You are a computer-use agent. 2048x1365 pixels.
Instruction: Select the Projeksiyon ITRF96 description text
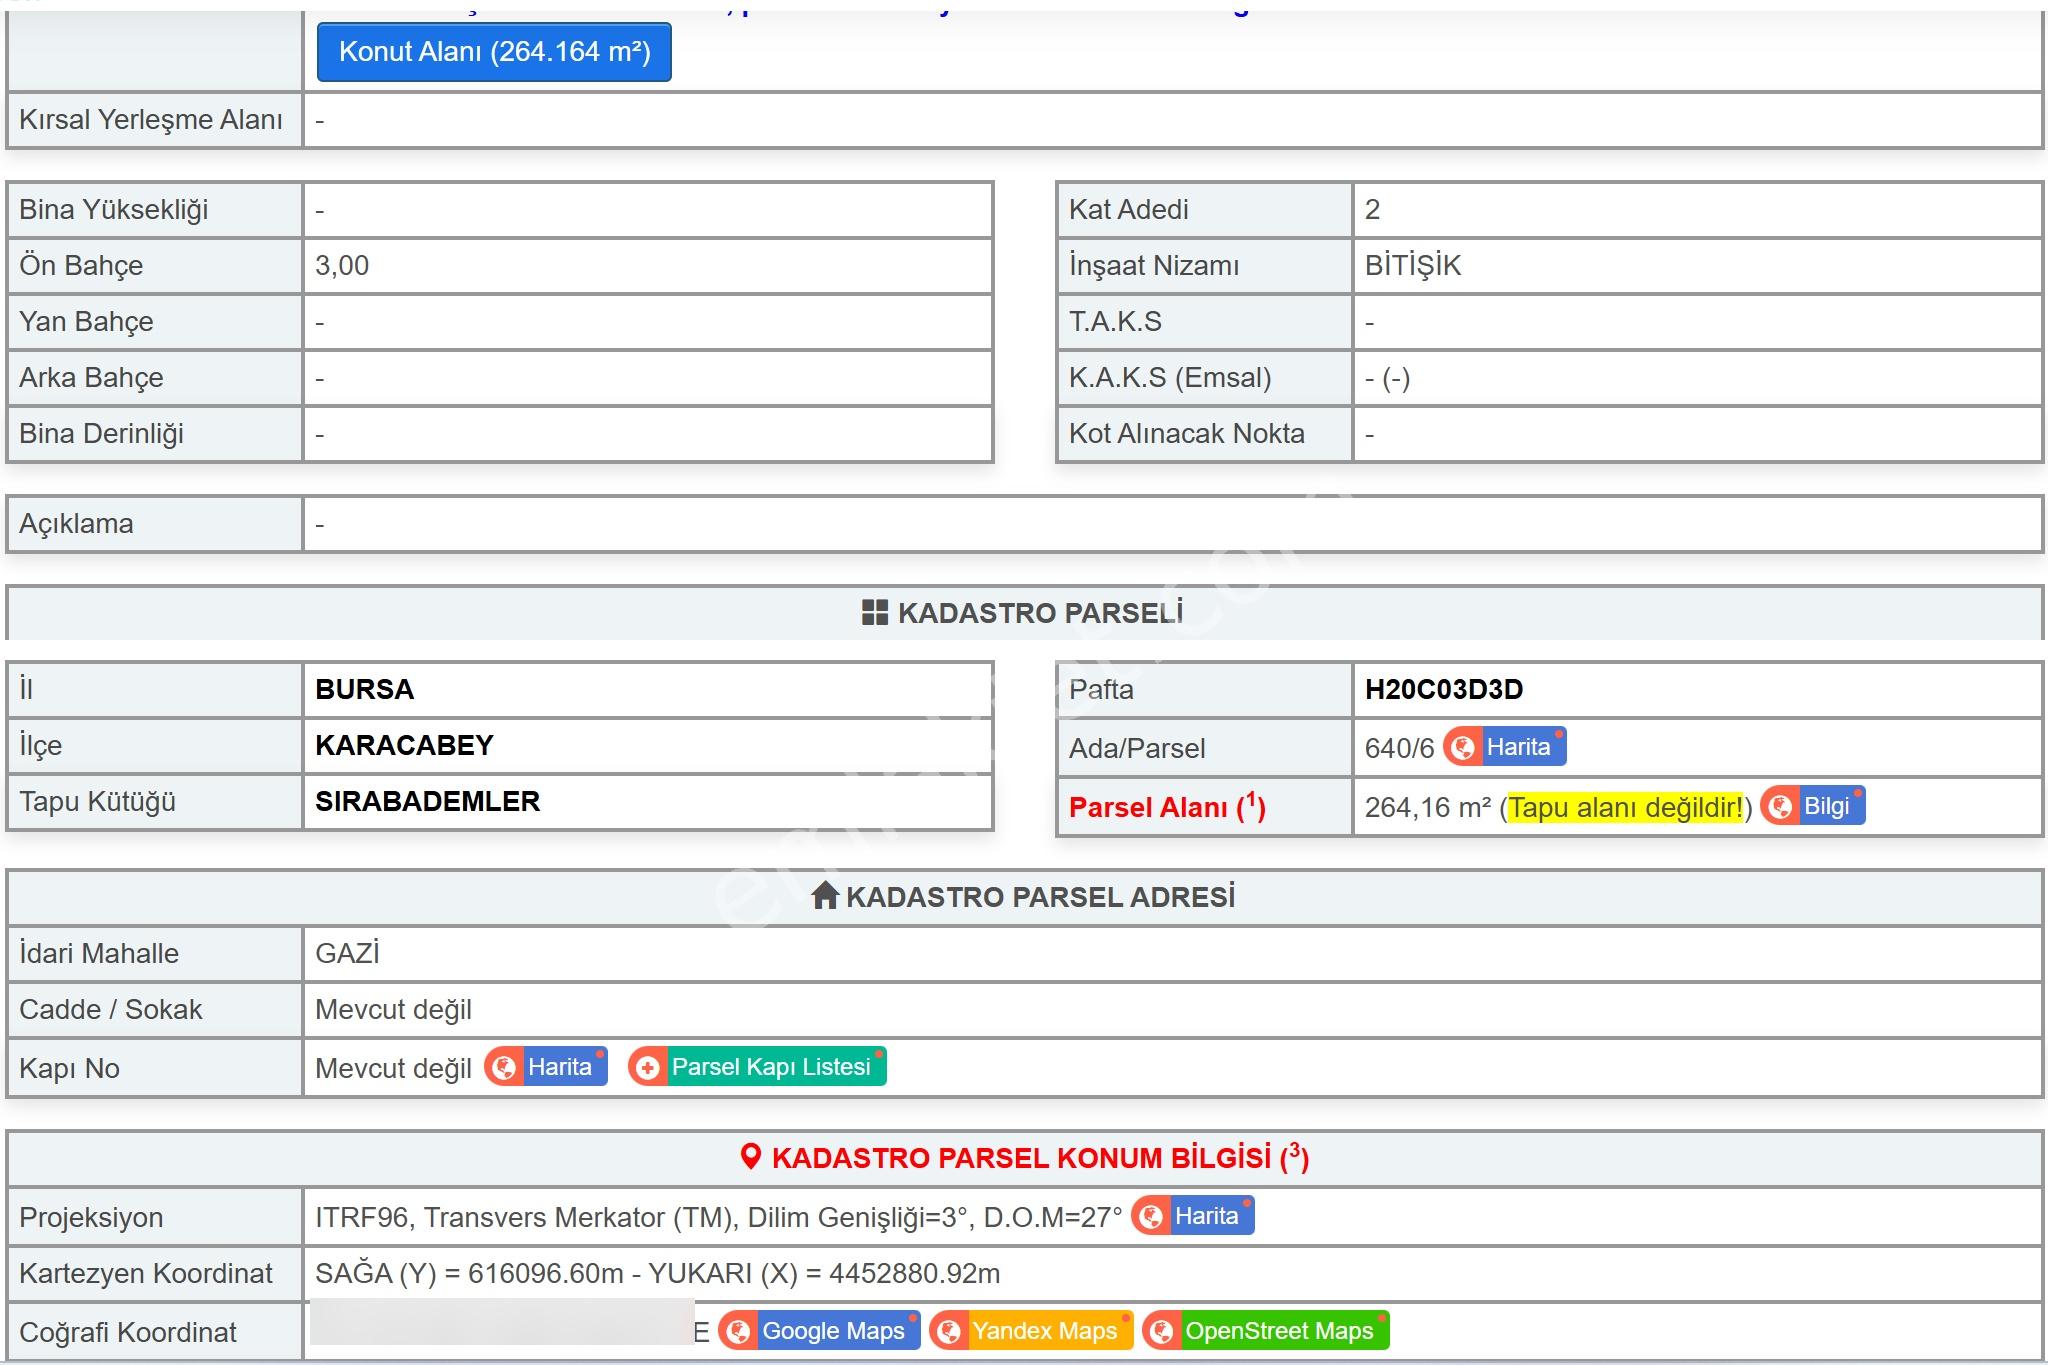[719, 1217]
